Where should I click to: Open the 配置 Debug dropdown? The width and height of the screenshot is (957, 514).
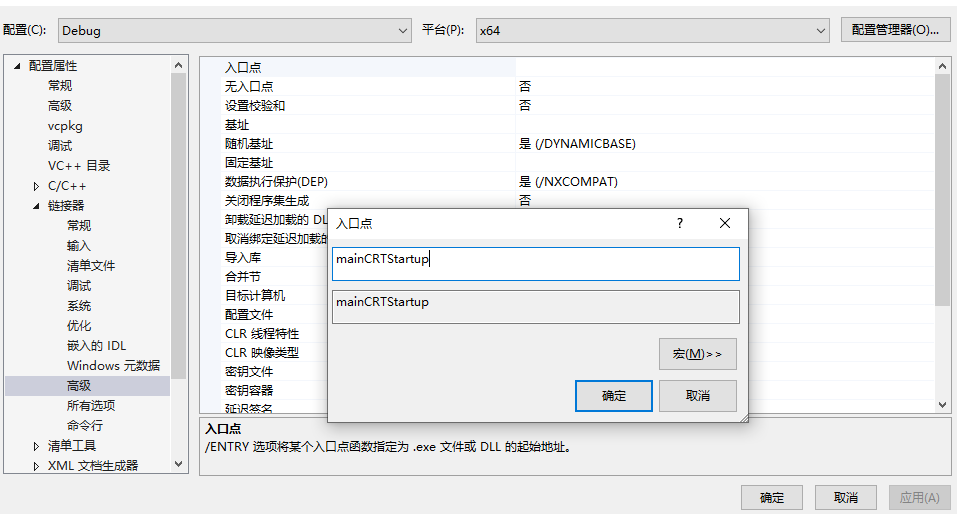click(x=234, y=31)
